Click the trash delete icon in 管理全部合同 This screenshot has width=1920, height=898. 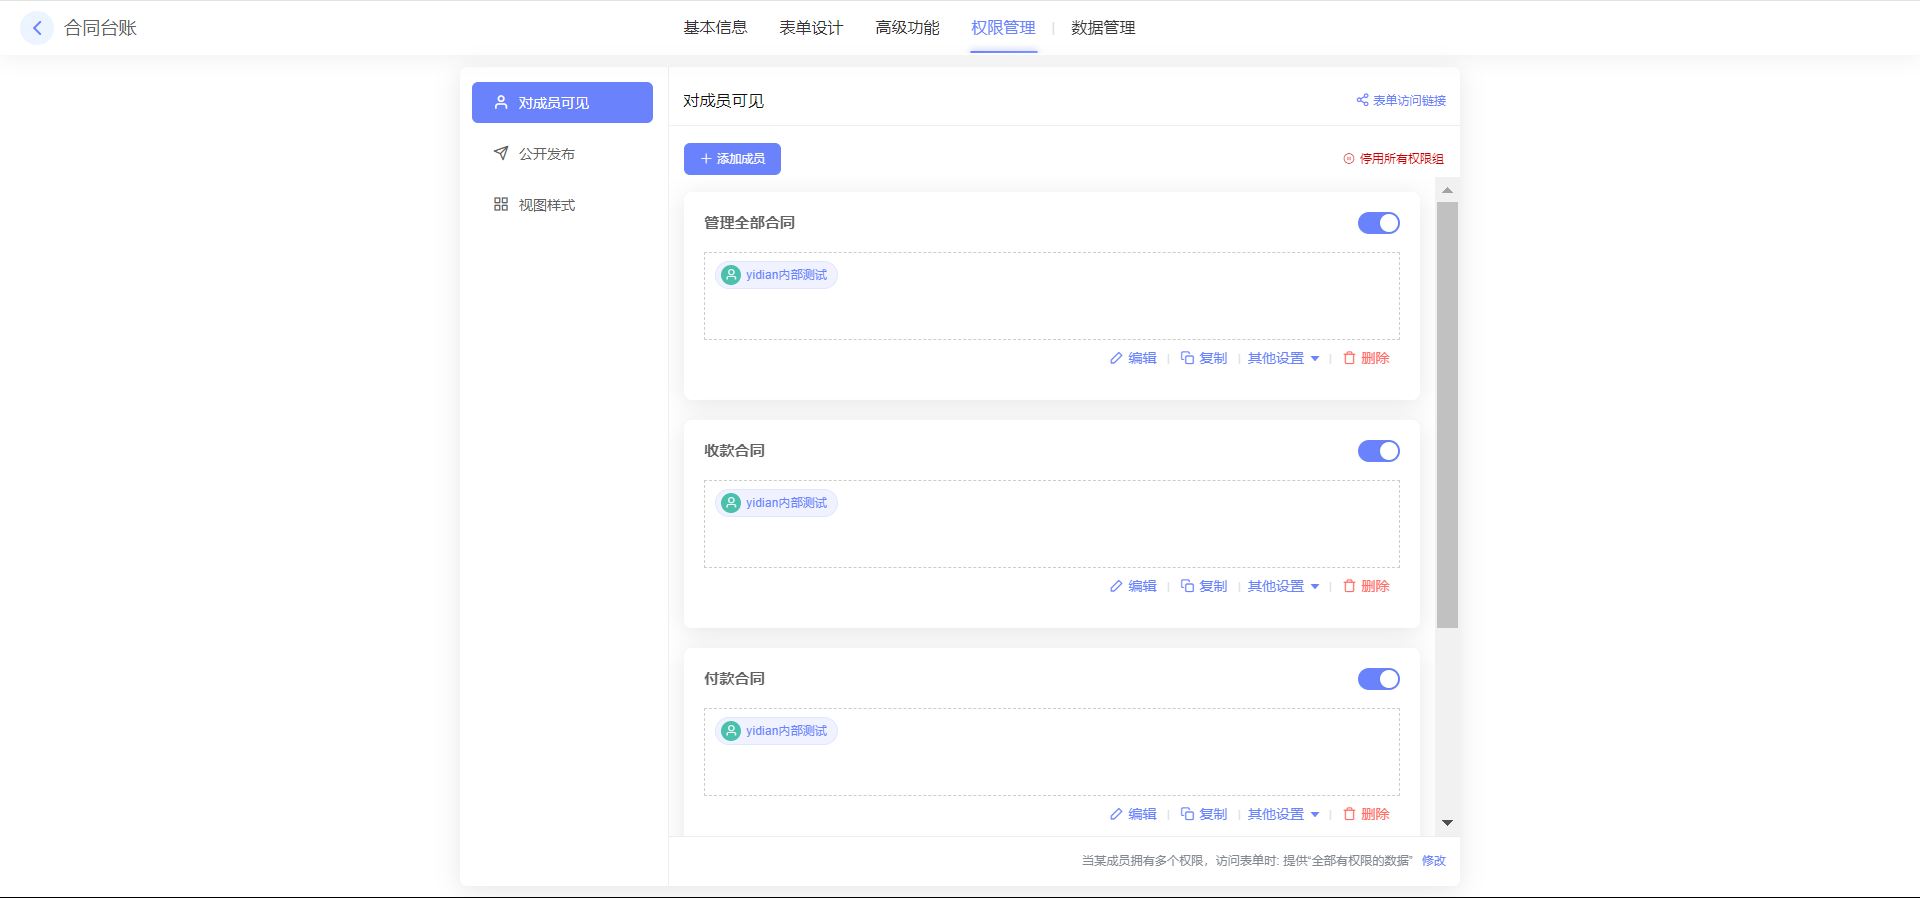[x=1349, y=358]
